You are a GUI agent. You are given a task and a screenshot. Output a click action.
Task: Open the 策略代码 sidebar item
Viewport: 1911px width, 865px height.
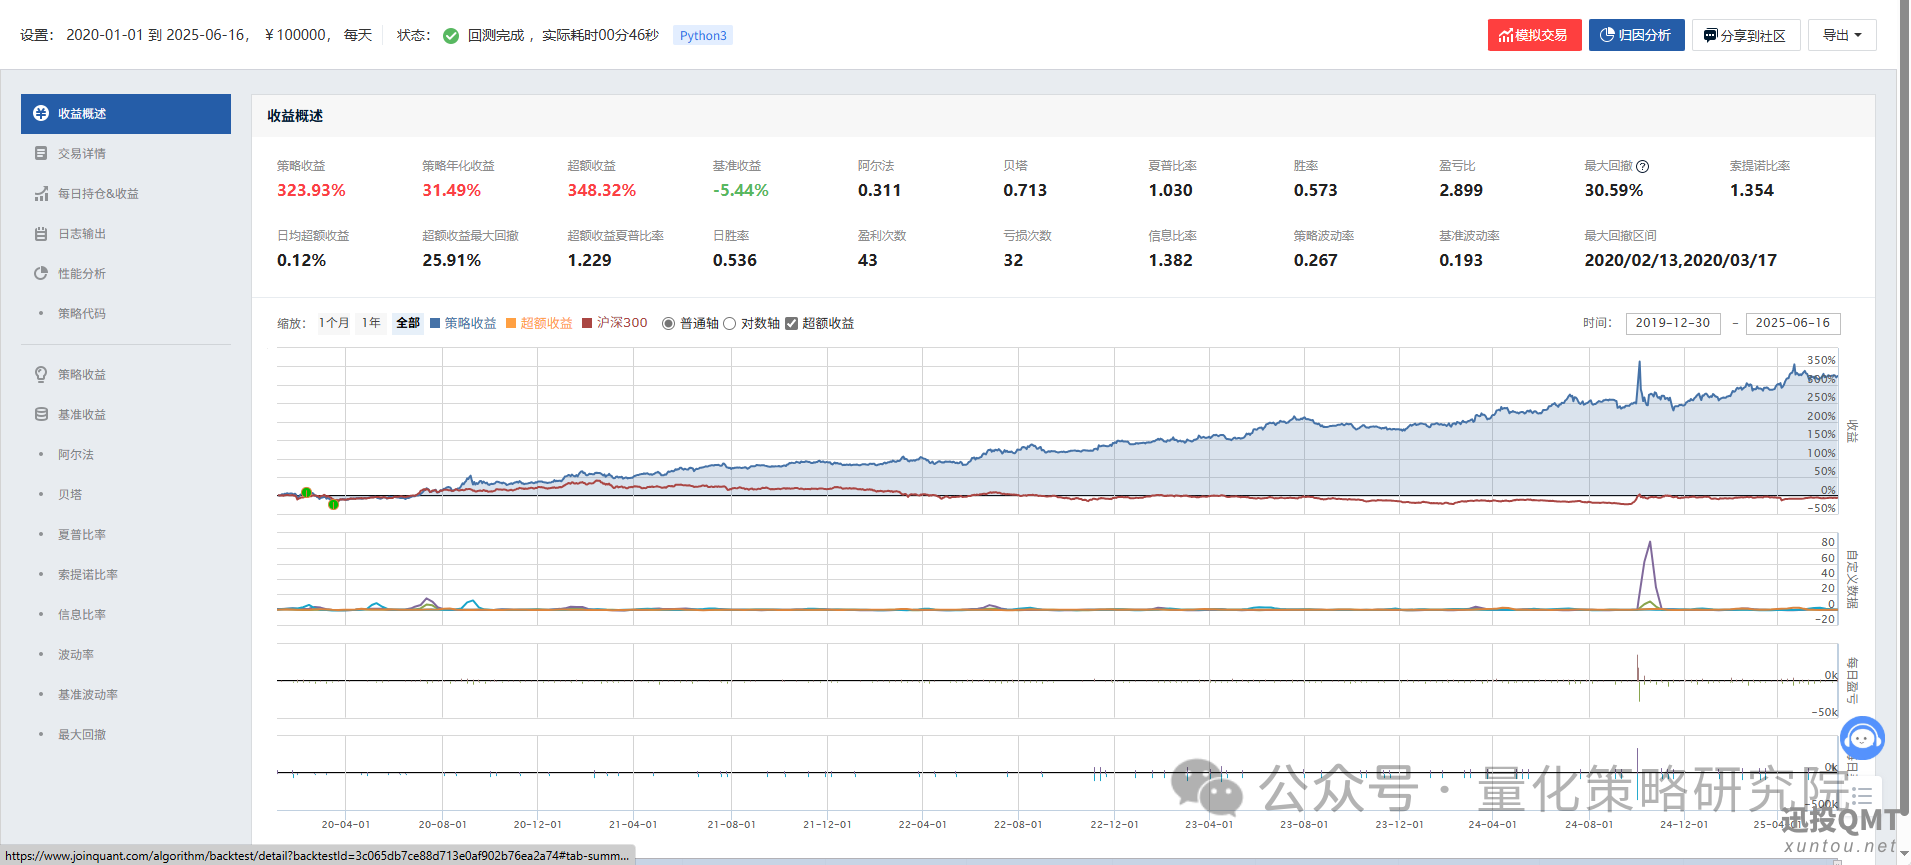click(81, 314)
